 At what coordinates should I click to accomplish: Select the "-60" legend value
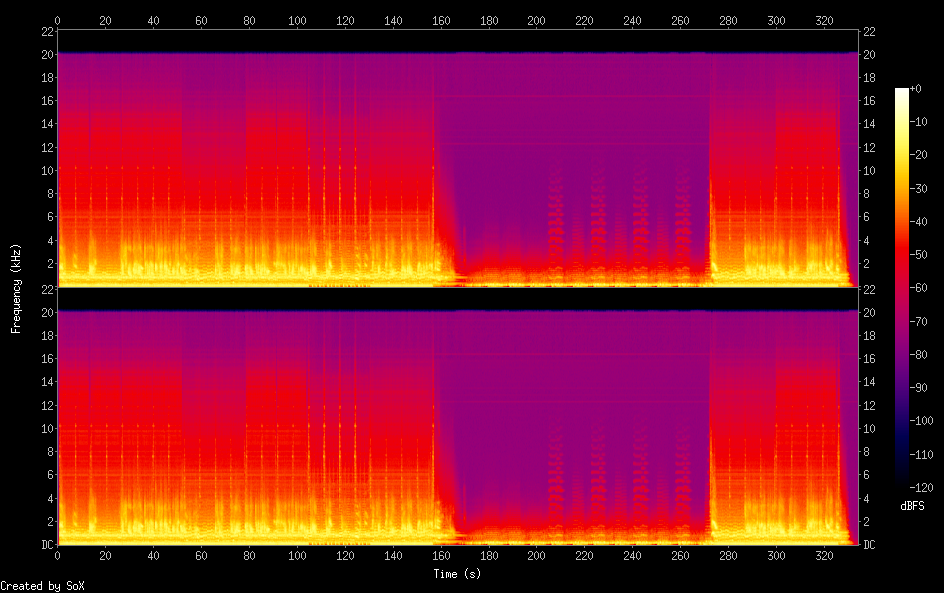click(x=918, y=288)
